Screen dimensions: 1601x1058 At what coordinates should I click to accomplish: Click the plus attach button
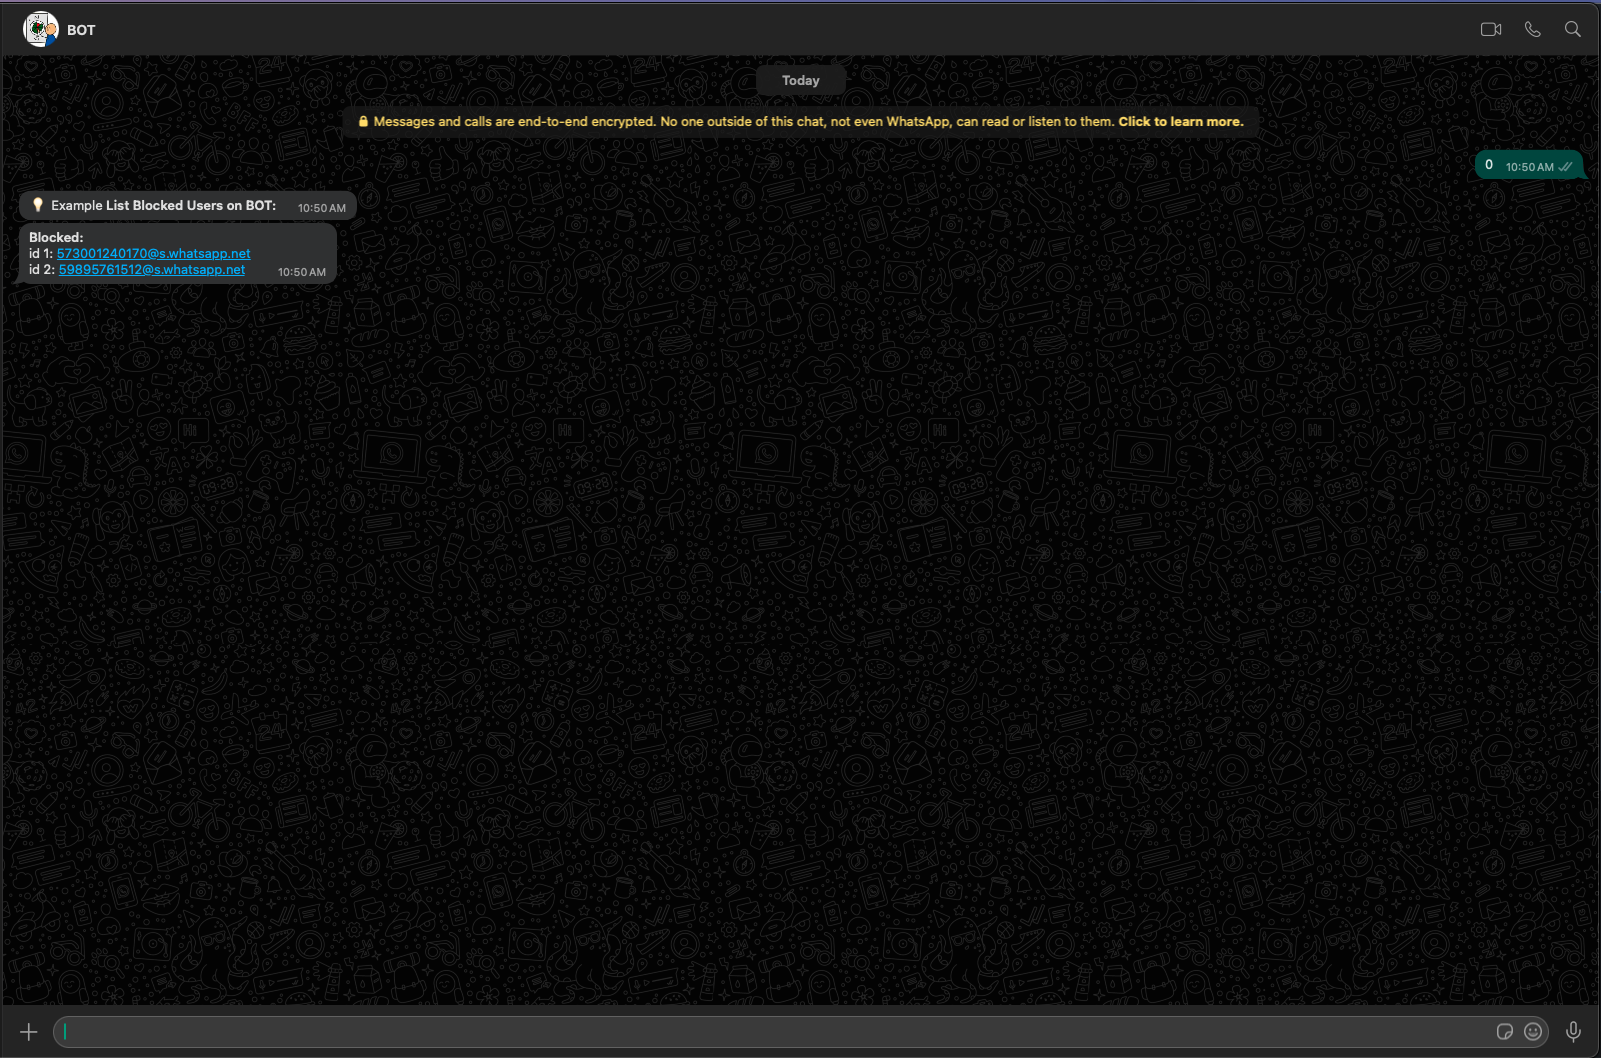[29, 1032]
